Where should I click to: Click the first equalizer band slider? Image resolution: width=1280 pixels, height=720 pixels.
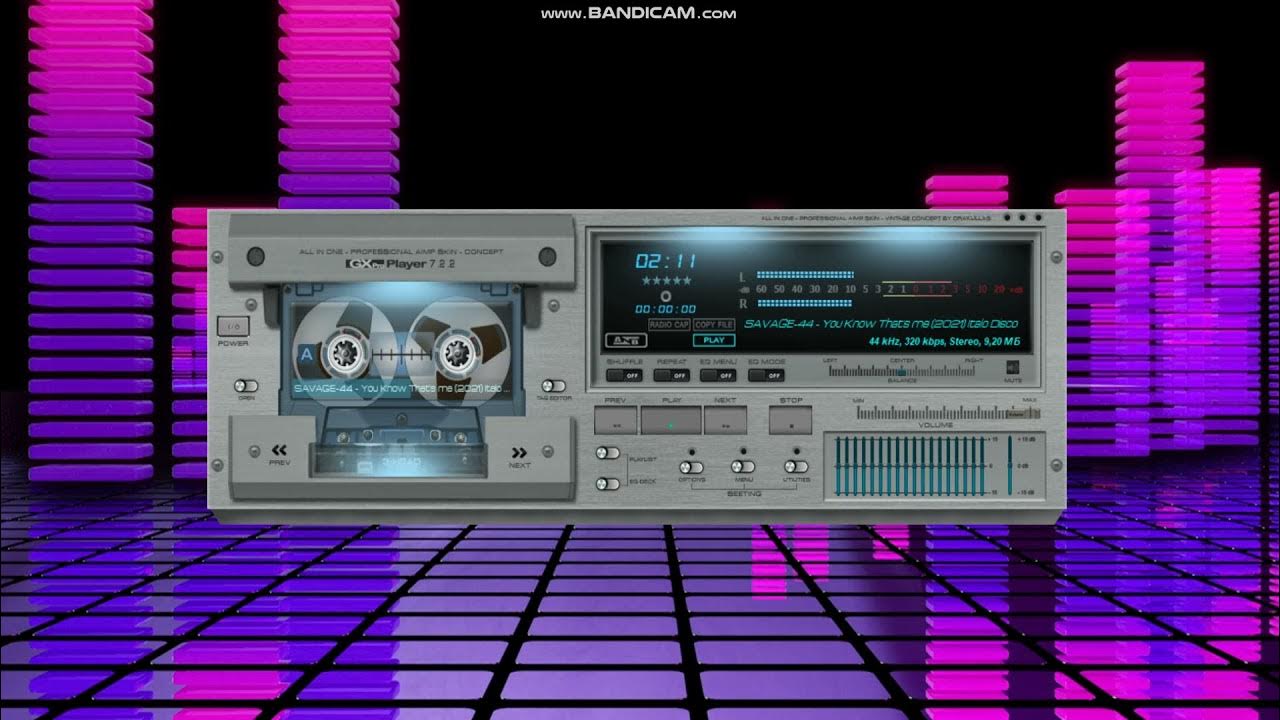[x=838, y=466]
